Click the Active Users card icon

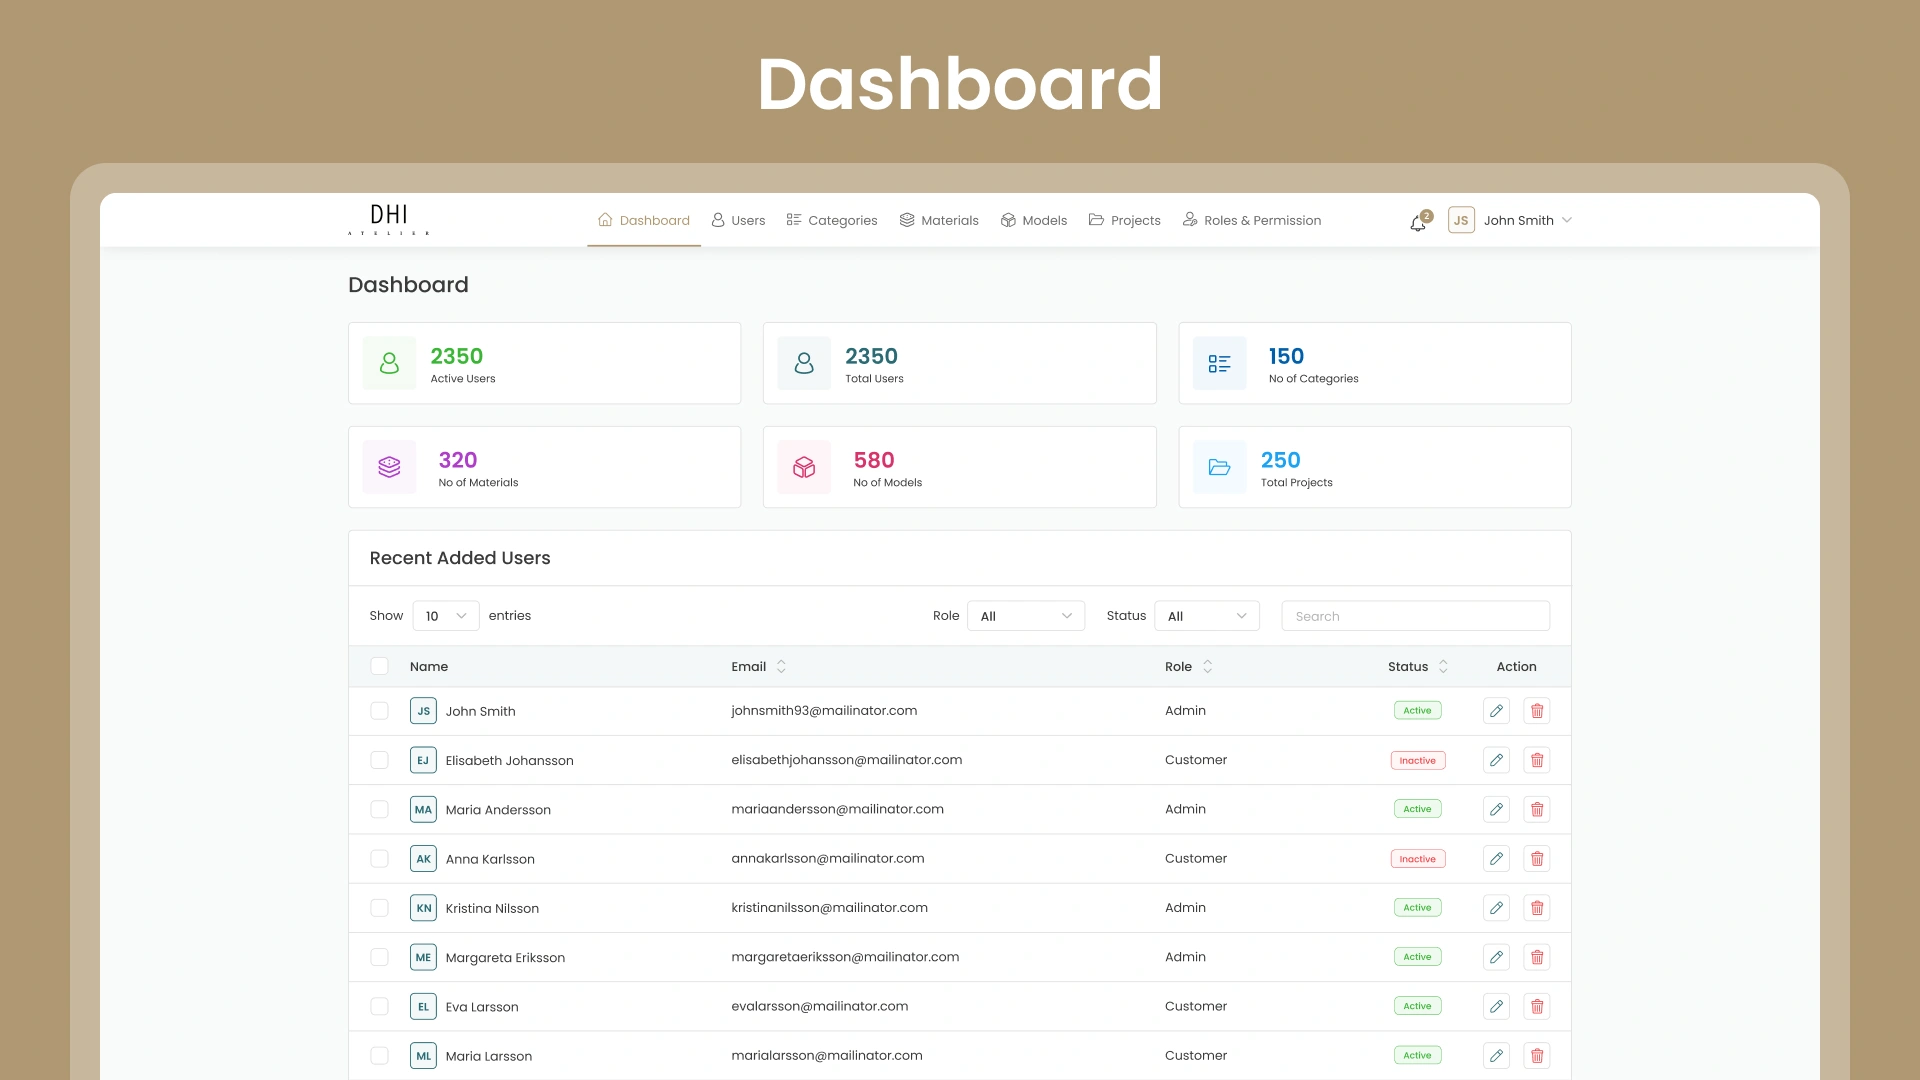(389, 363)
